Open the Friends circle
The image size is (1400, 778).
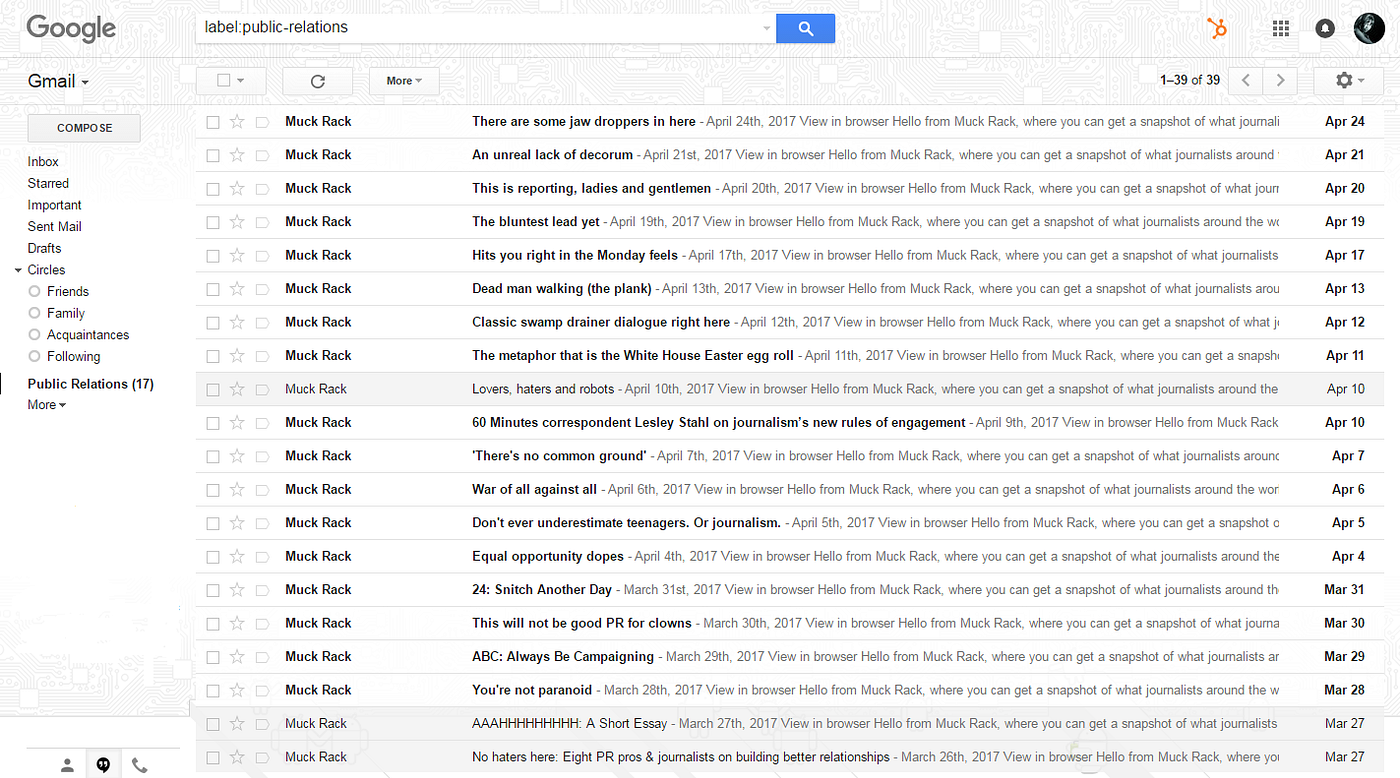point(68,292)
